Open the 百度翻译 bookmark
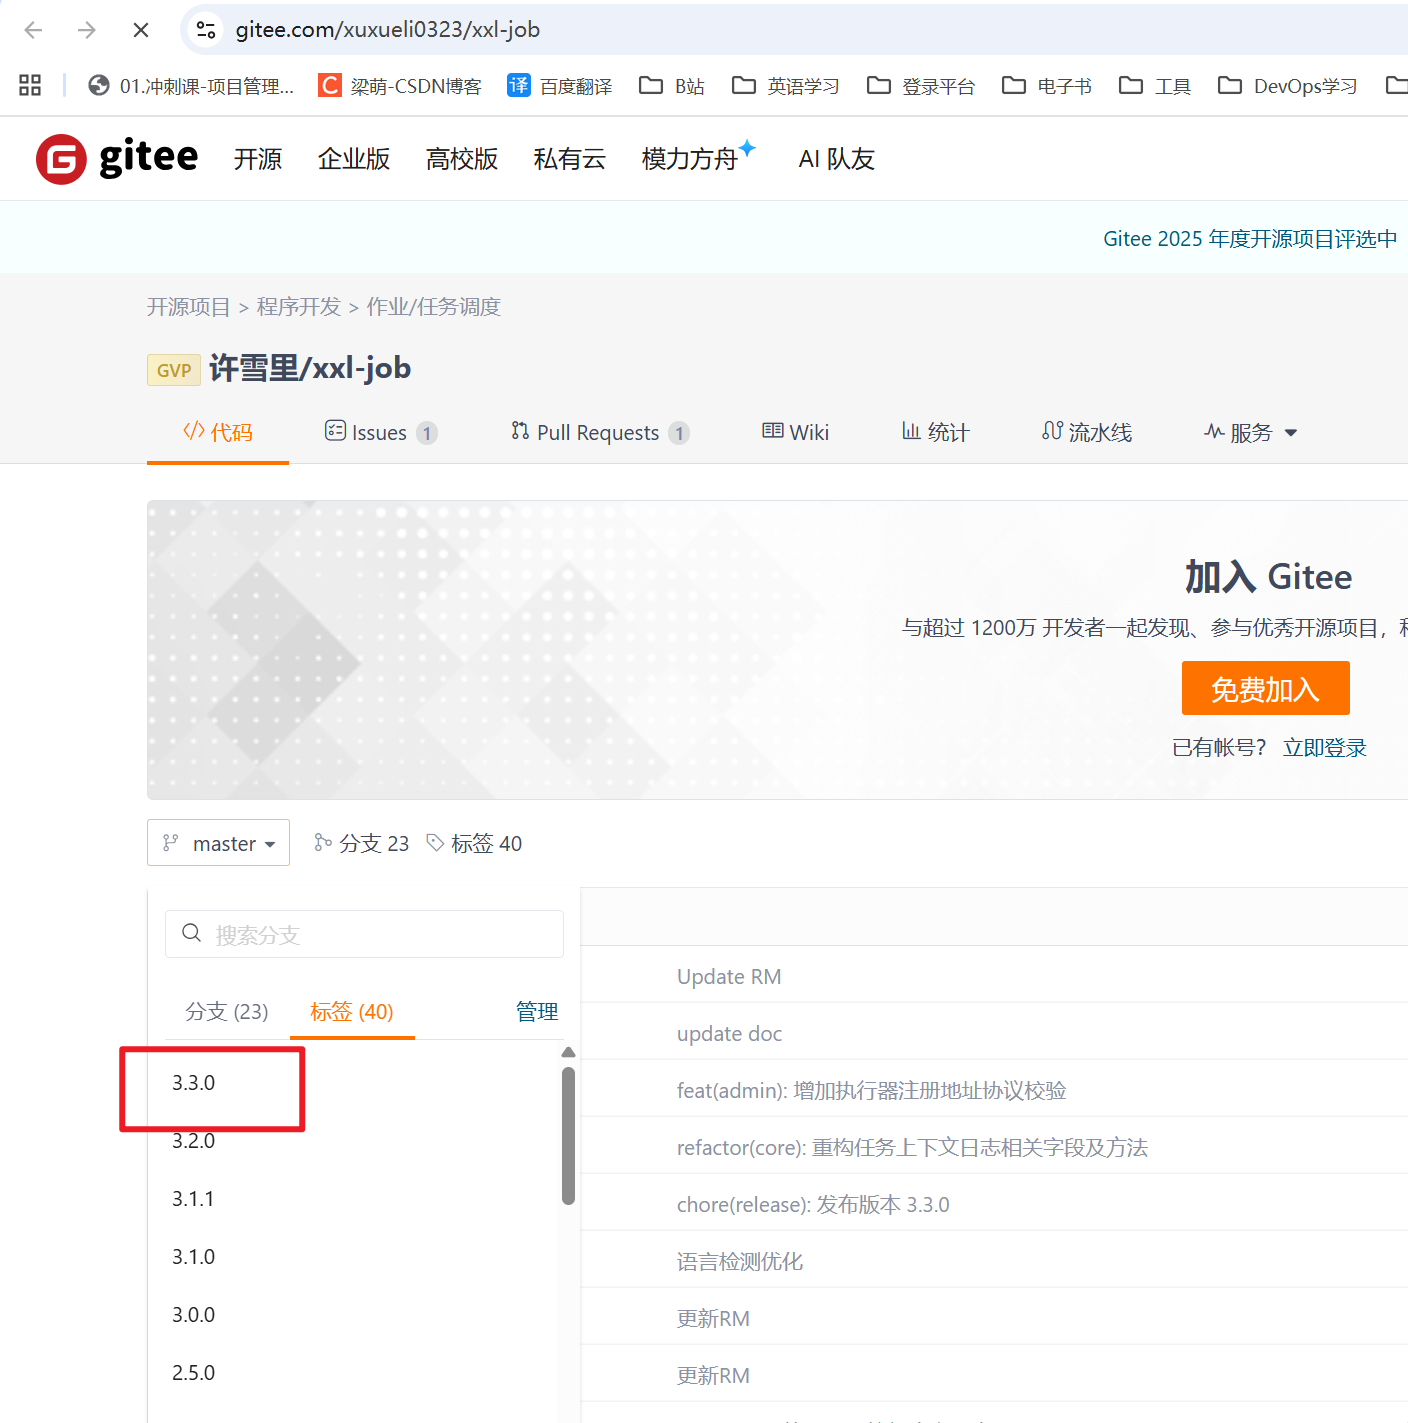The image size is (1408, 1423). coord(560,86)
